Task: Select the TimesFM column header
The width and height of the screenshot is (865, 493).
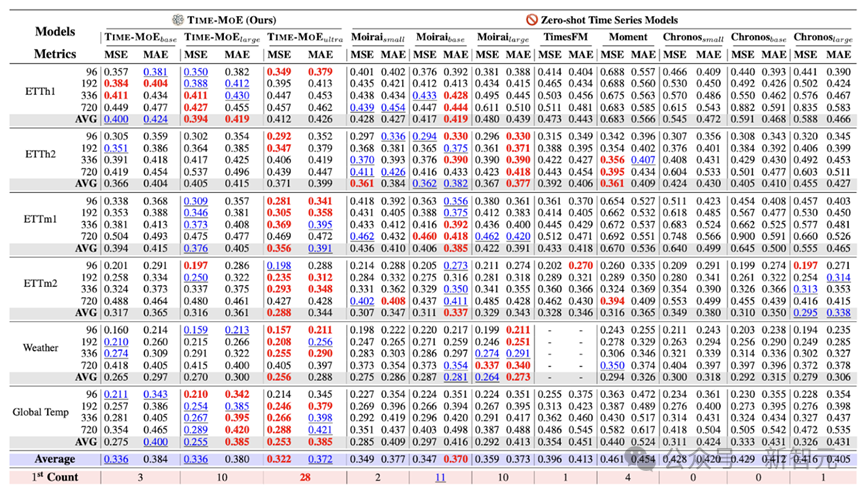Action: 563,36
